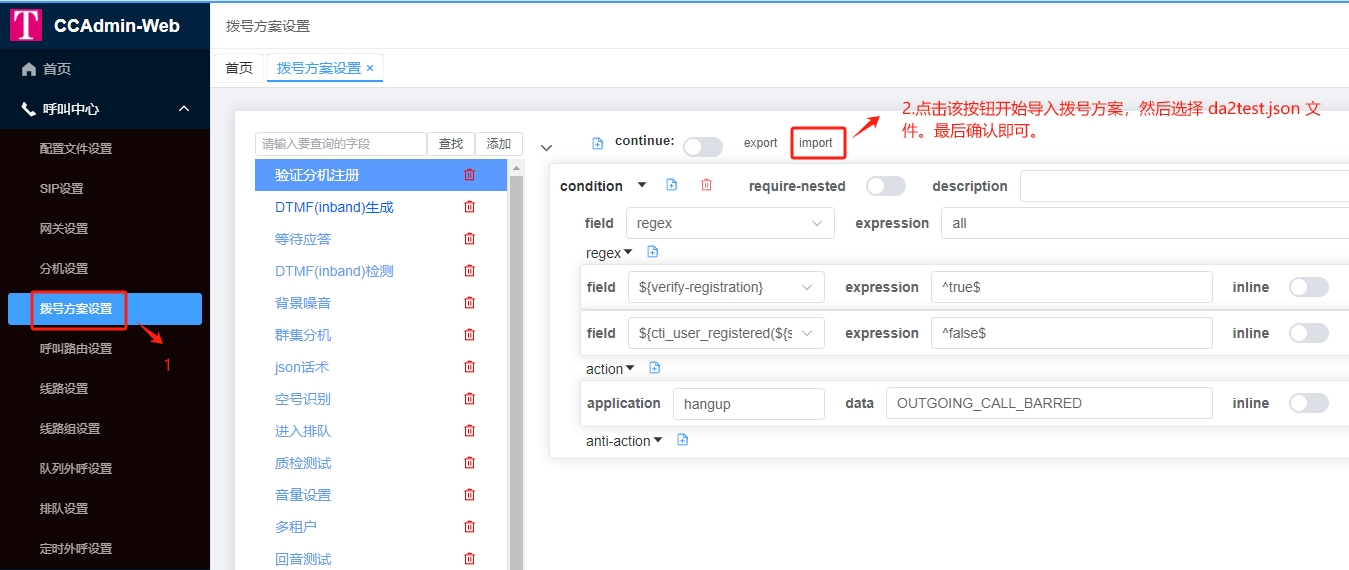1349x570 pixels.
Task: Click add icon beside action label
Action: pyautogui.click(x=655, y=368)
